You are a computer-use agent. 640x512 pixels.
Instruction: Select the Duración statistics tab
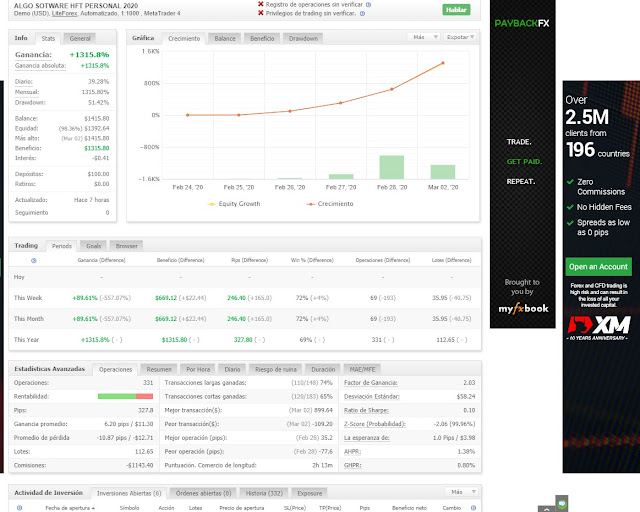click(323, 370)
